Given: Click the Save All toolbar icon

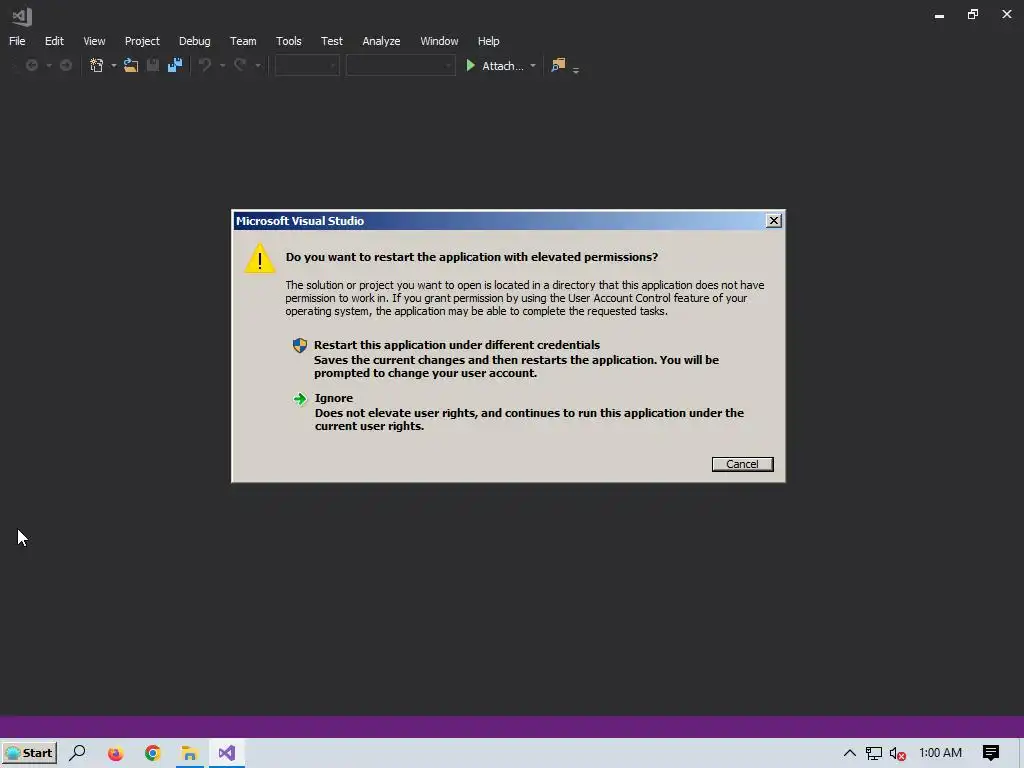Looking at the screenshot, I should [174, 65].
